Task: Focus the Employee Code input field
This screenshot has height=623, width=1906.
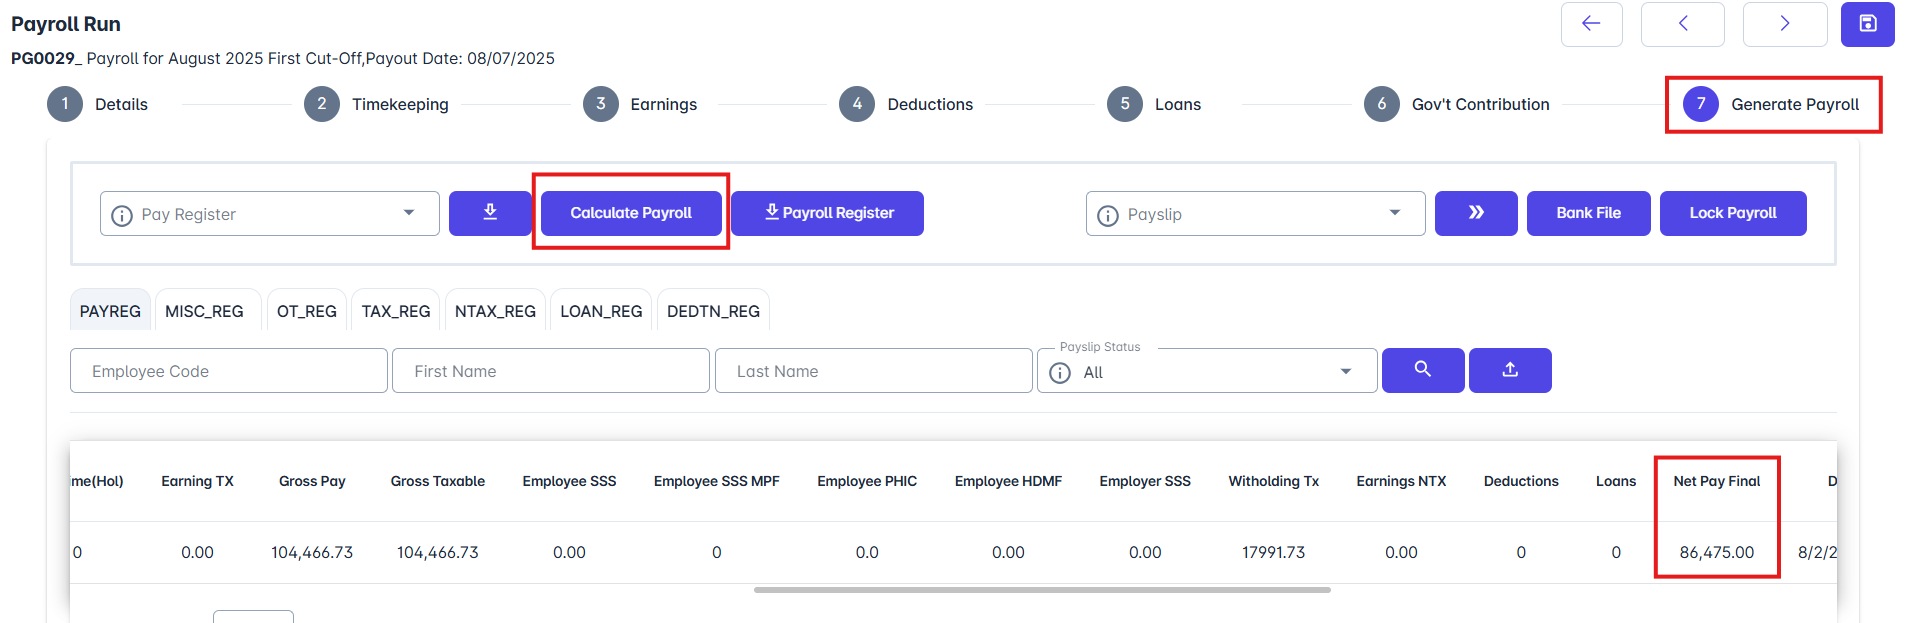Action: (x=229, y=371)
